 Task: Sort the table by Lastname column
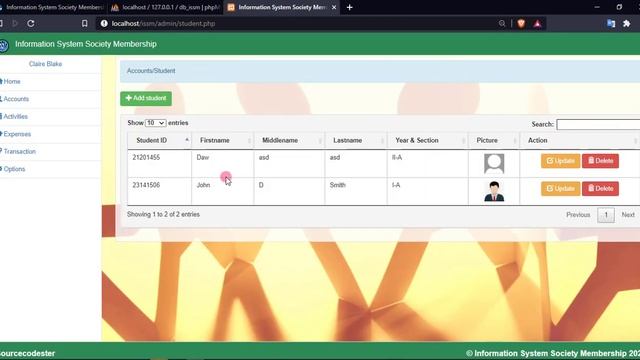click(x=356, y=140)
